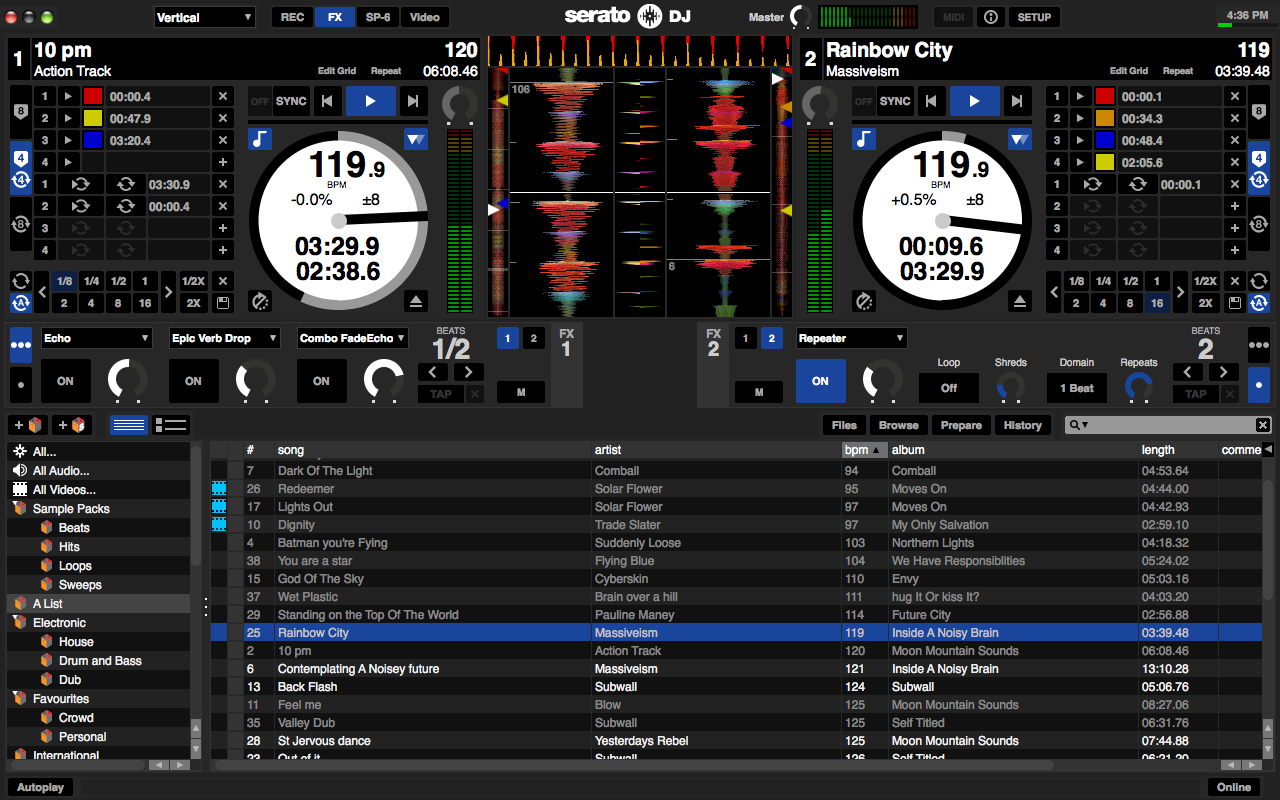Viewport: 1280px width, 800px height.
Task: Skip to next track on deck 2
Action: point(1017,101)
